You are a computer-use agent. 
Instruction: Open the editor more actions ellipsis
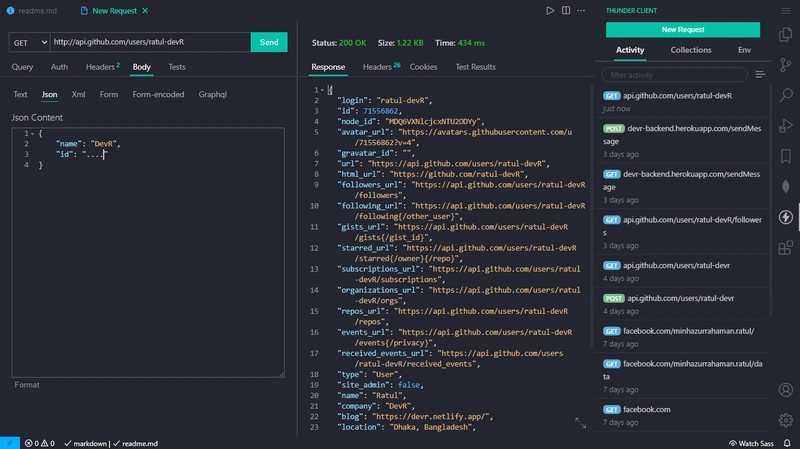coord(581,10)
